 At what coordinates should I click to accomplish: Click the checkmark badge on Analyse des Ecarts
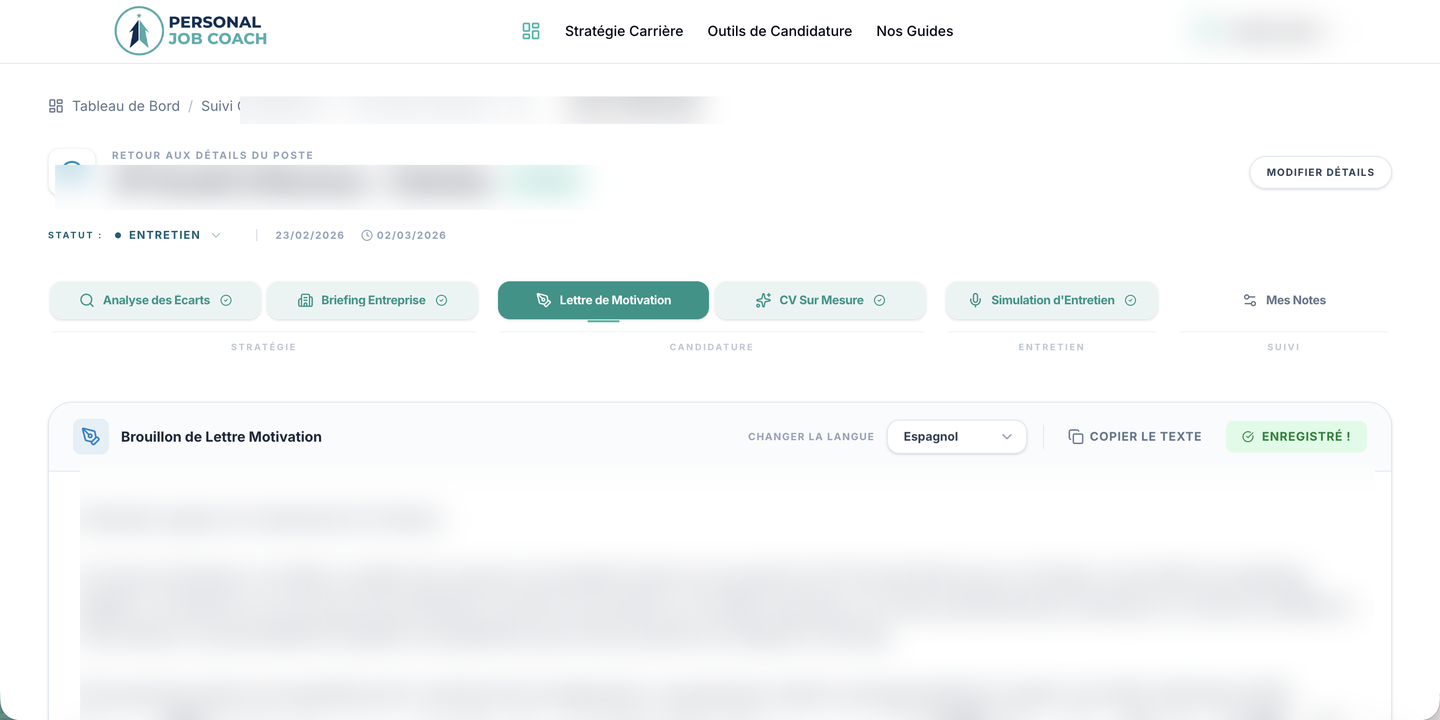pos(226,300)
